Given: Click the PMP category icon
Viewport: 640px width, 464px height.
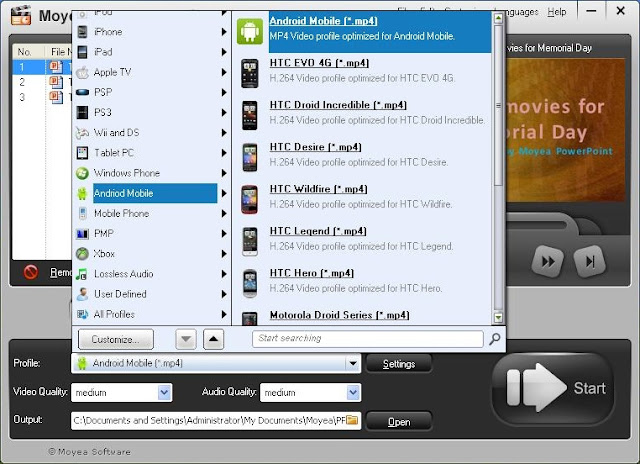Looking at the screenshot, I should pyautogui.click(x=82, y=233).
